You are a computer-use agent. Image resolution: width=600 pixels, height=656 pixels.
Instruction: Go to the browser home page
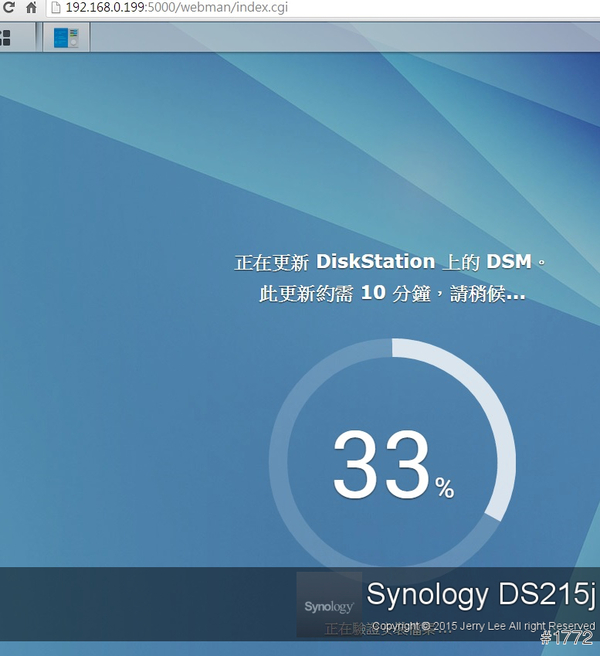click(31, 8)
